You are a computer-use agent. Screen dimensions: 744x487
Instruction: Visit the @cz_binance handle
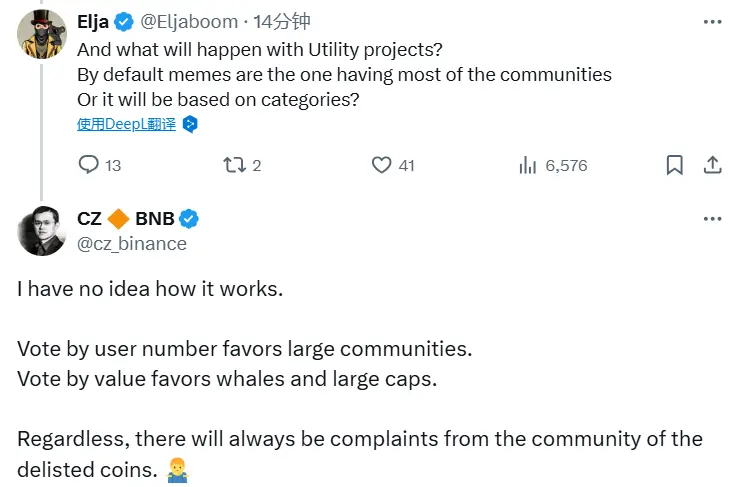(131, 243)
